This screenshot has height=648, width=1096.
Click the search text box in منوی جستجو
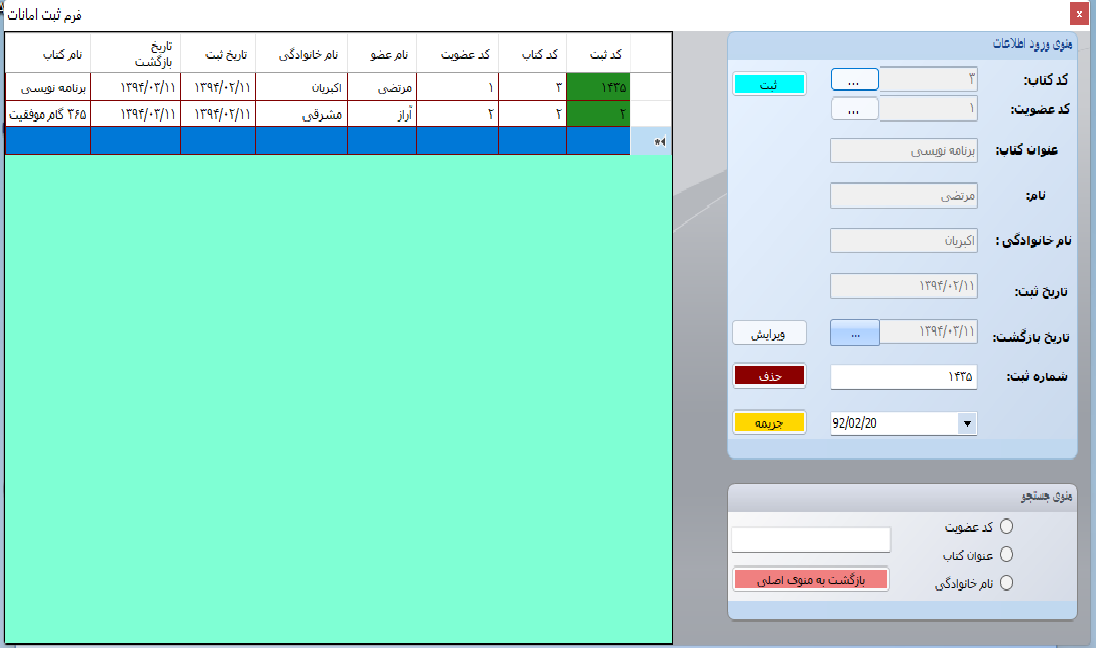click(x=810, y=540)
